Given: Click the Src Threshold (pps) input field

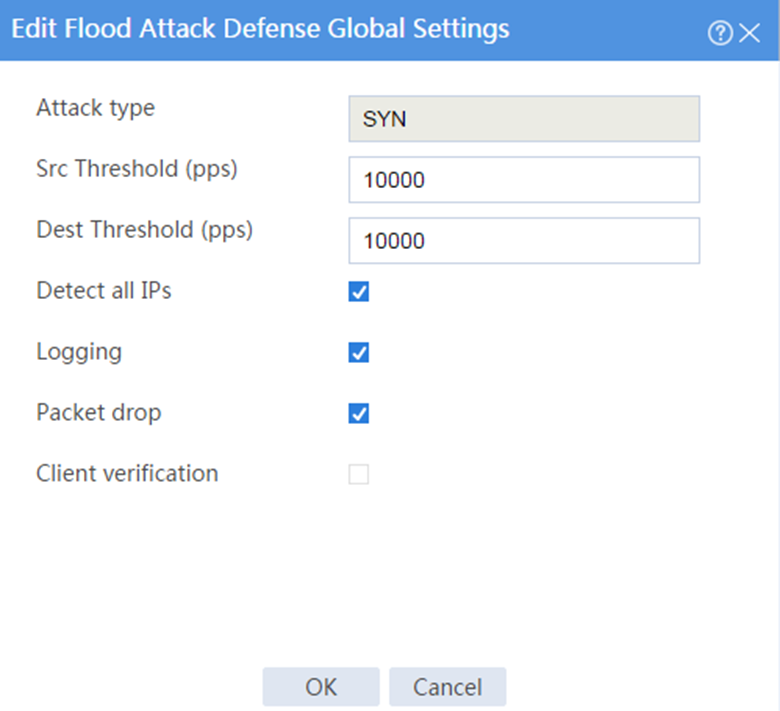Looking at the screenshot, I should 524,180.
